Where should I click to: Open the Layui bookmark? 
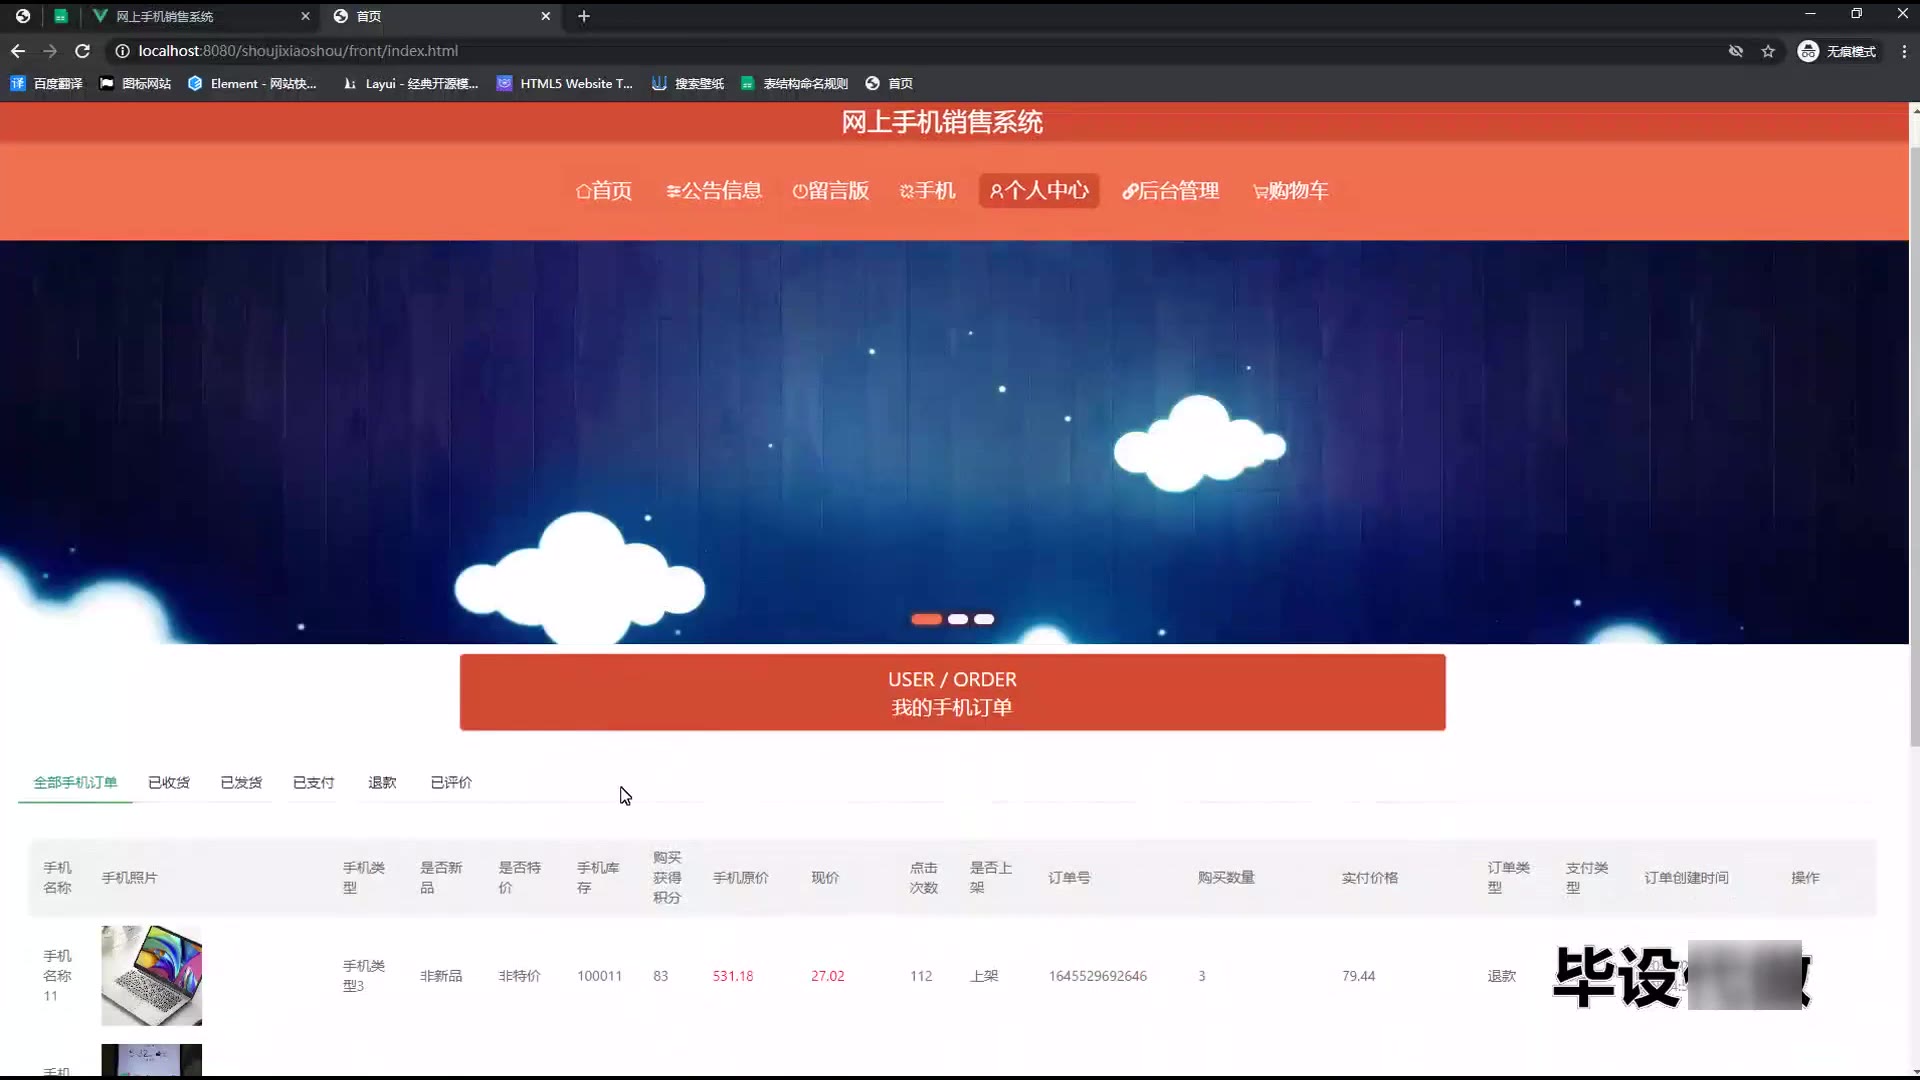pyautogui.click(x=410, y=84)
